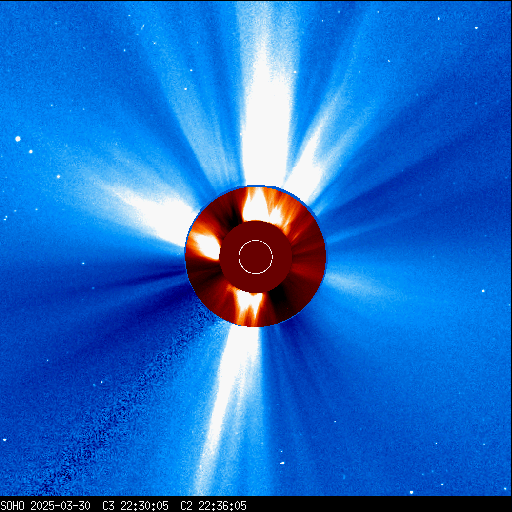Click the 2025-03-30 date text

click(60, 505)
